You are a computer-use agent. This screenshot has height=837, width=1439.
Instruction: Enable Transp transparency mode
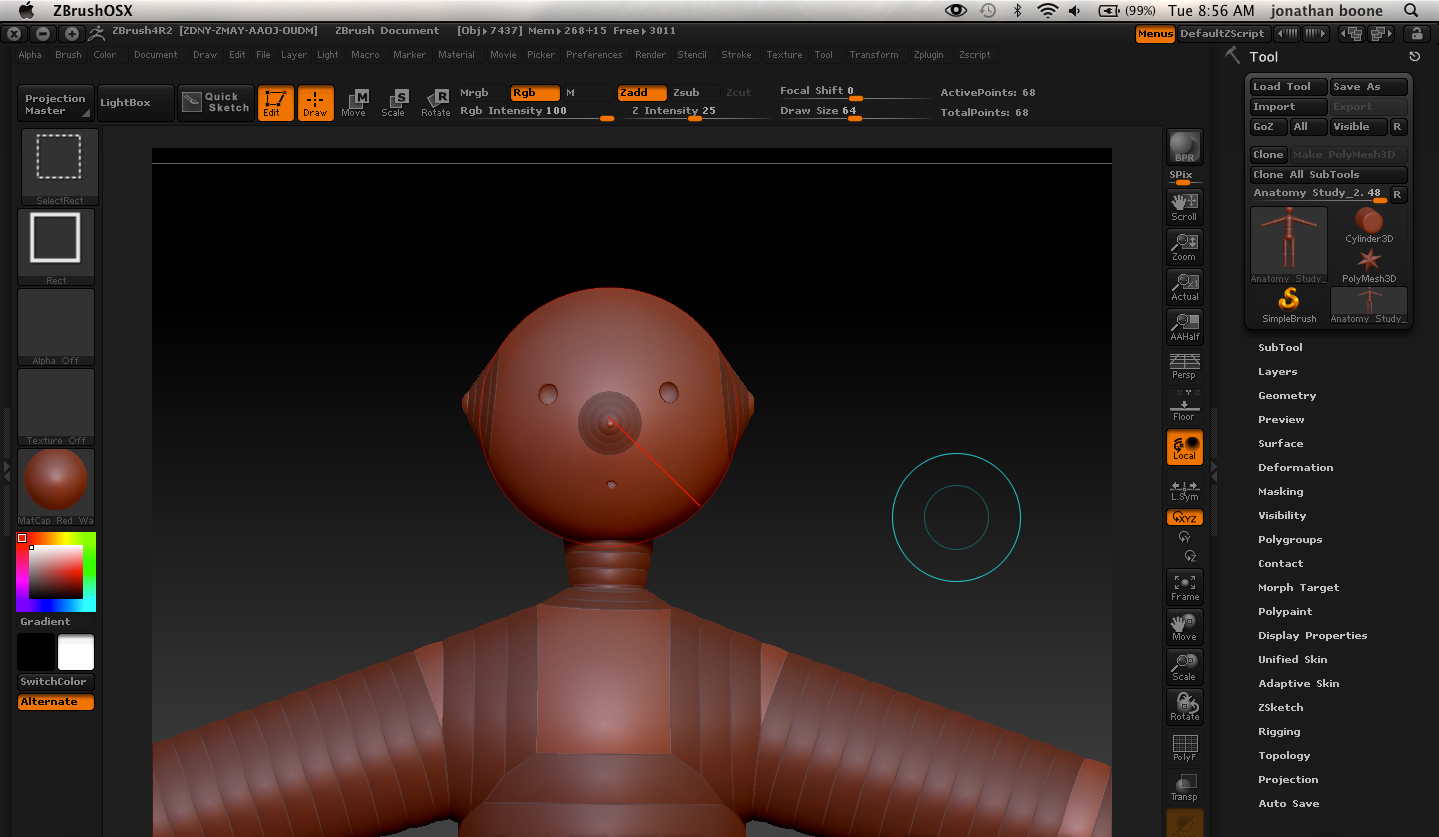coord(1184,786)
